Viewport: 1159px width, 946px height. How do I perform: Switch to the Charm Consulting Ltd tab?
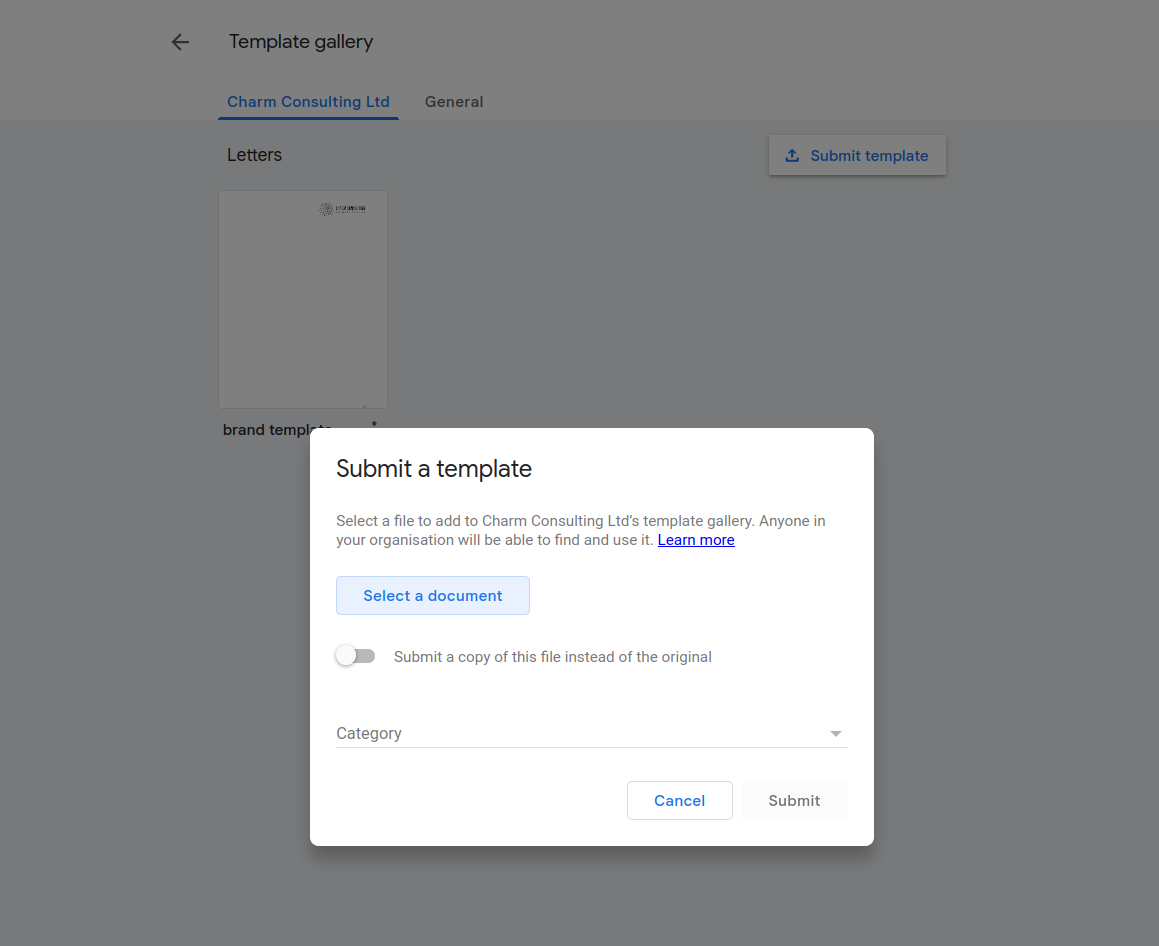point(308,102)
